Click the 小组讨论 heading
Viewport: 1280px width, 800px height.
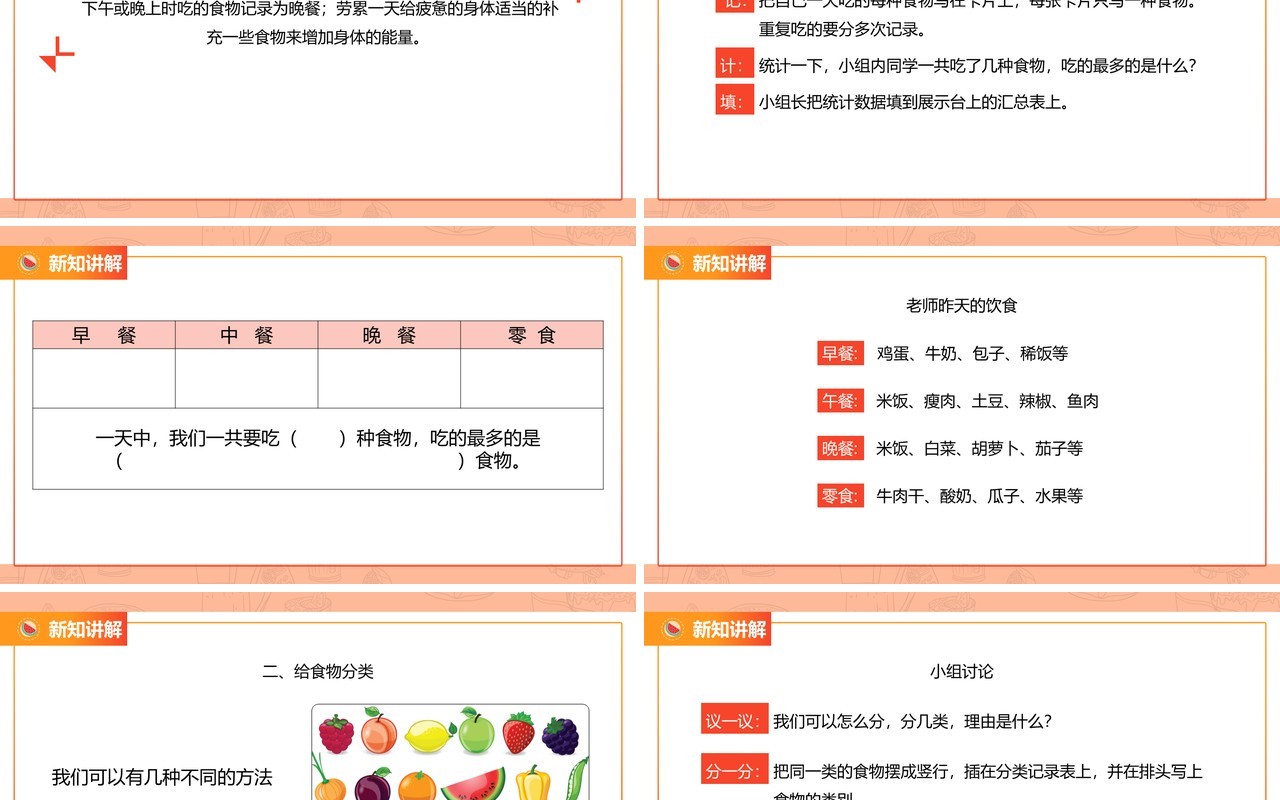pos(961,672)
